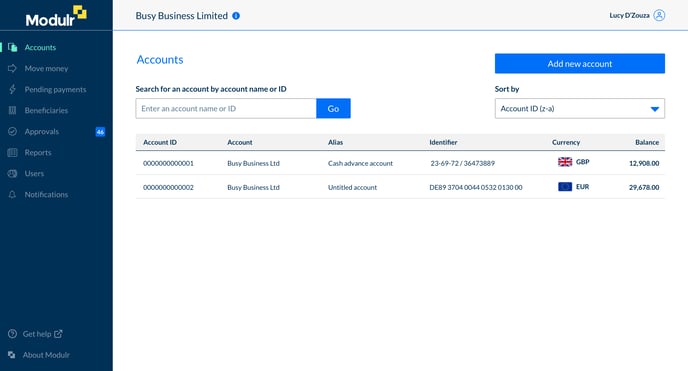Screen dimensions: 688x371
Task: Select account ID 0000000000001
Action: [x=168, y=163]
